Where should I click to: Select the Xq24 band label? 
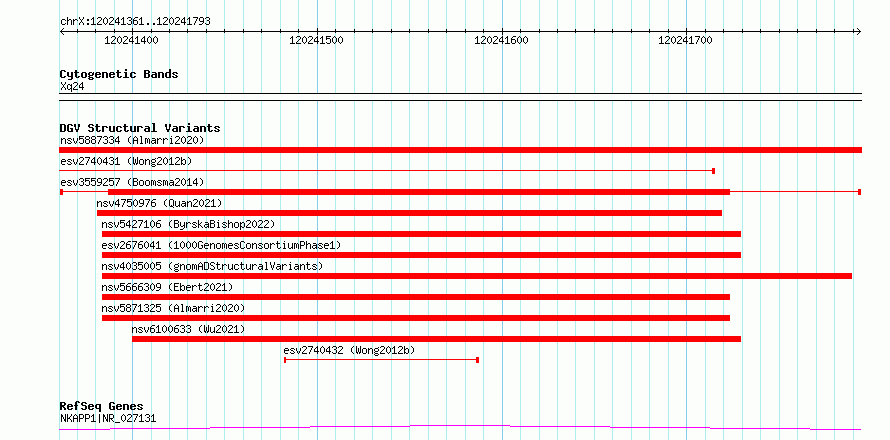(72, 87)
